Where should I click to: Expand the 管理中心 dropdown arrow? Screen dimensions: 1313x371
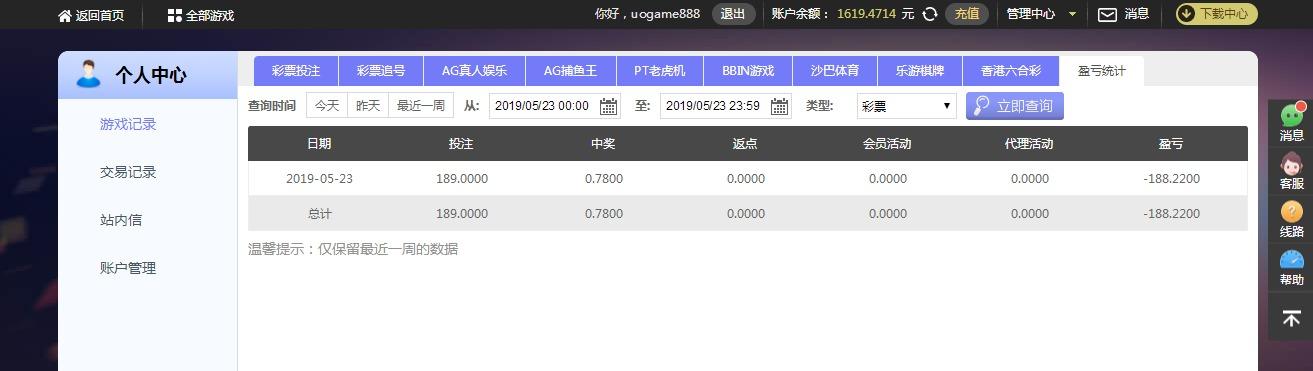[x=1073, y=14]
